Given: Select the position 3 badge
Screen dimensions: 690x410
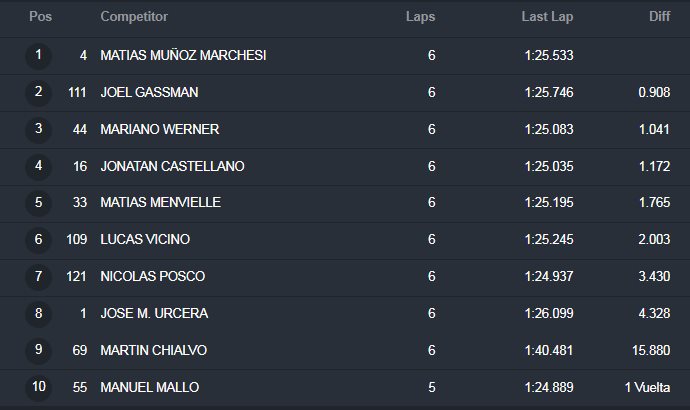Looking at the screenshot, I should point(39,130).
